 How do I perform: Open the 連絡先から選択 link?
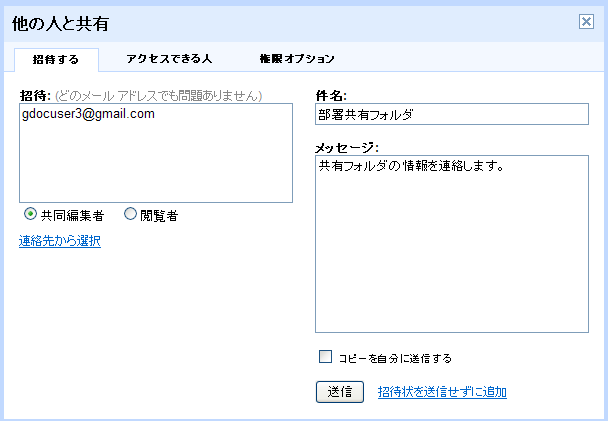point(59,240)
